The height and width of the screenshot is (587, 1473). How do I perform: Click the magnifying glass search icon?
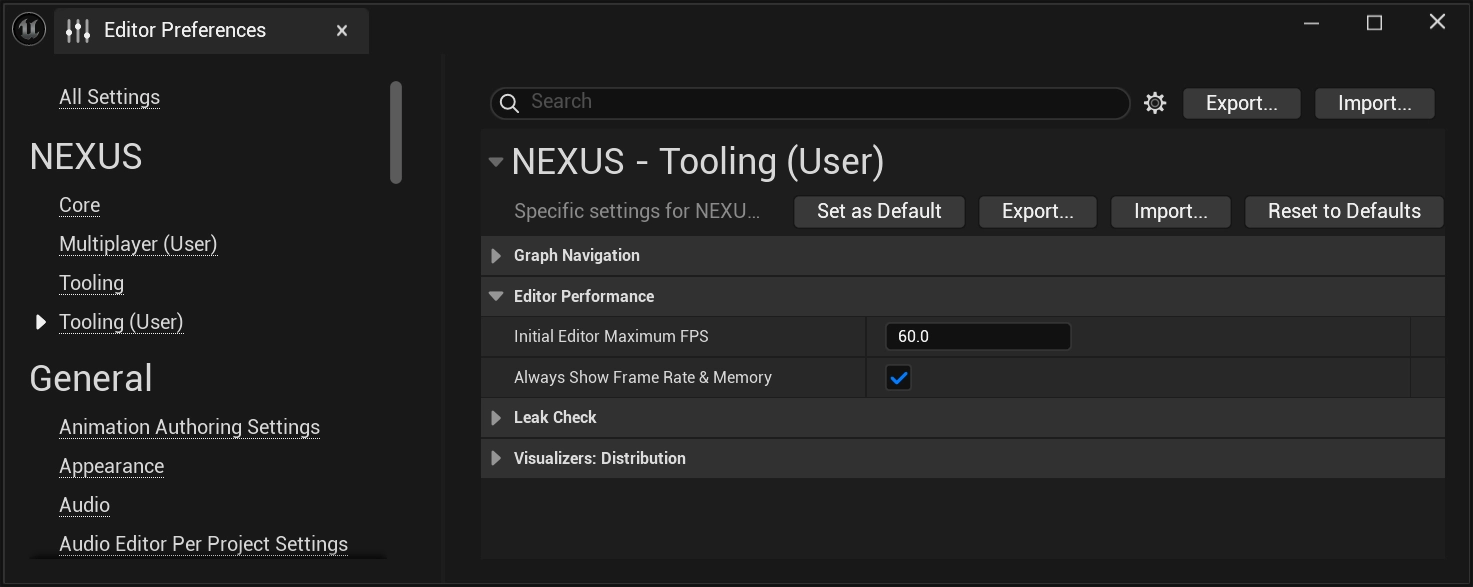[510, 102]
